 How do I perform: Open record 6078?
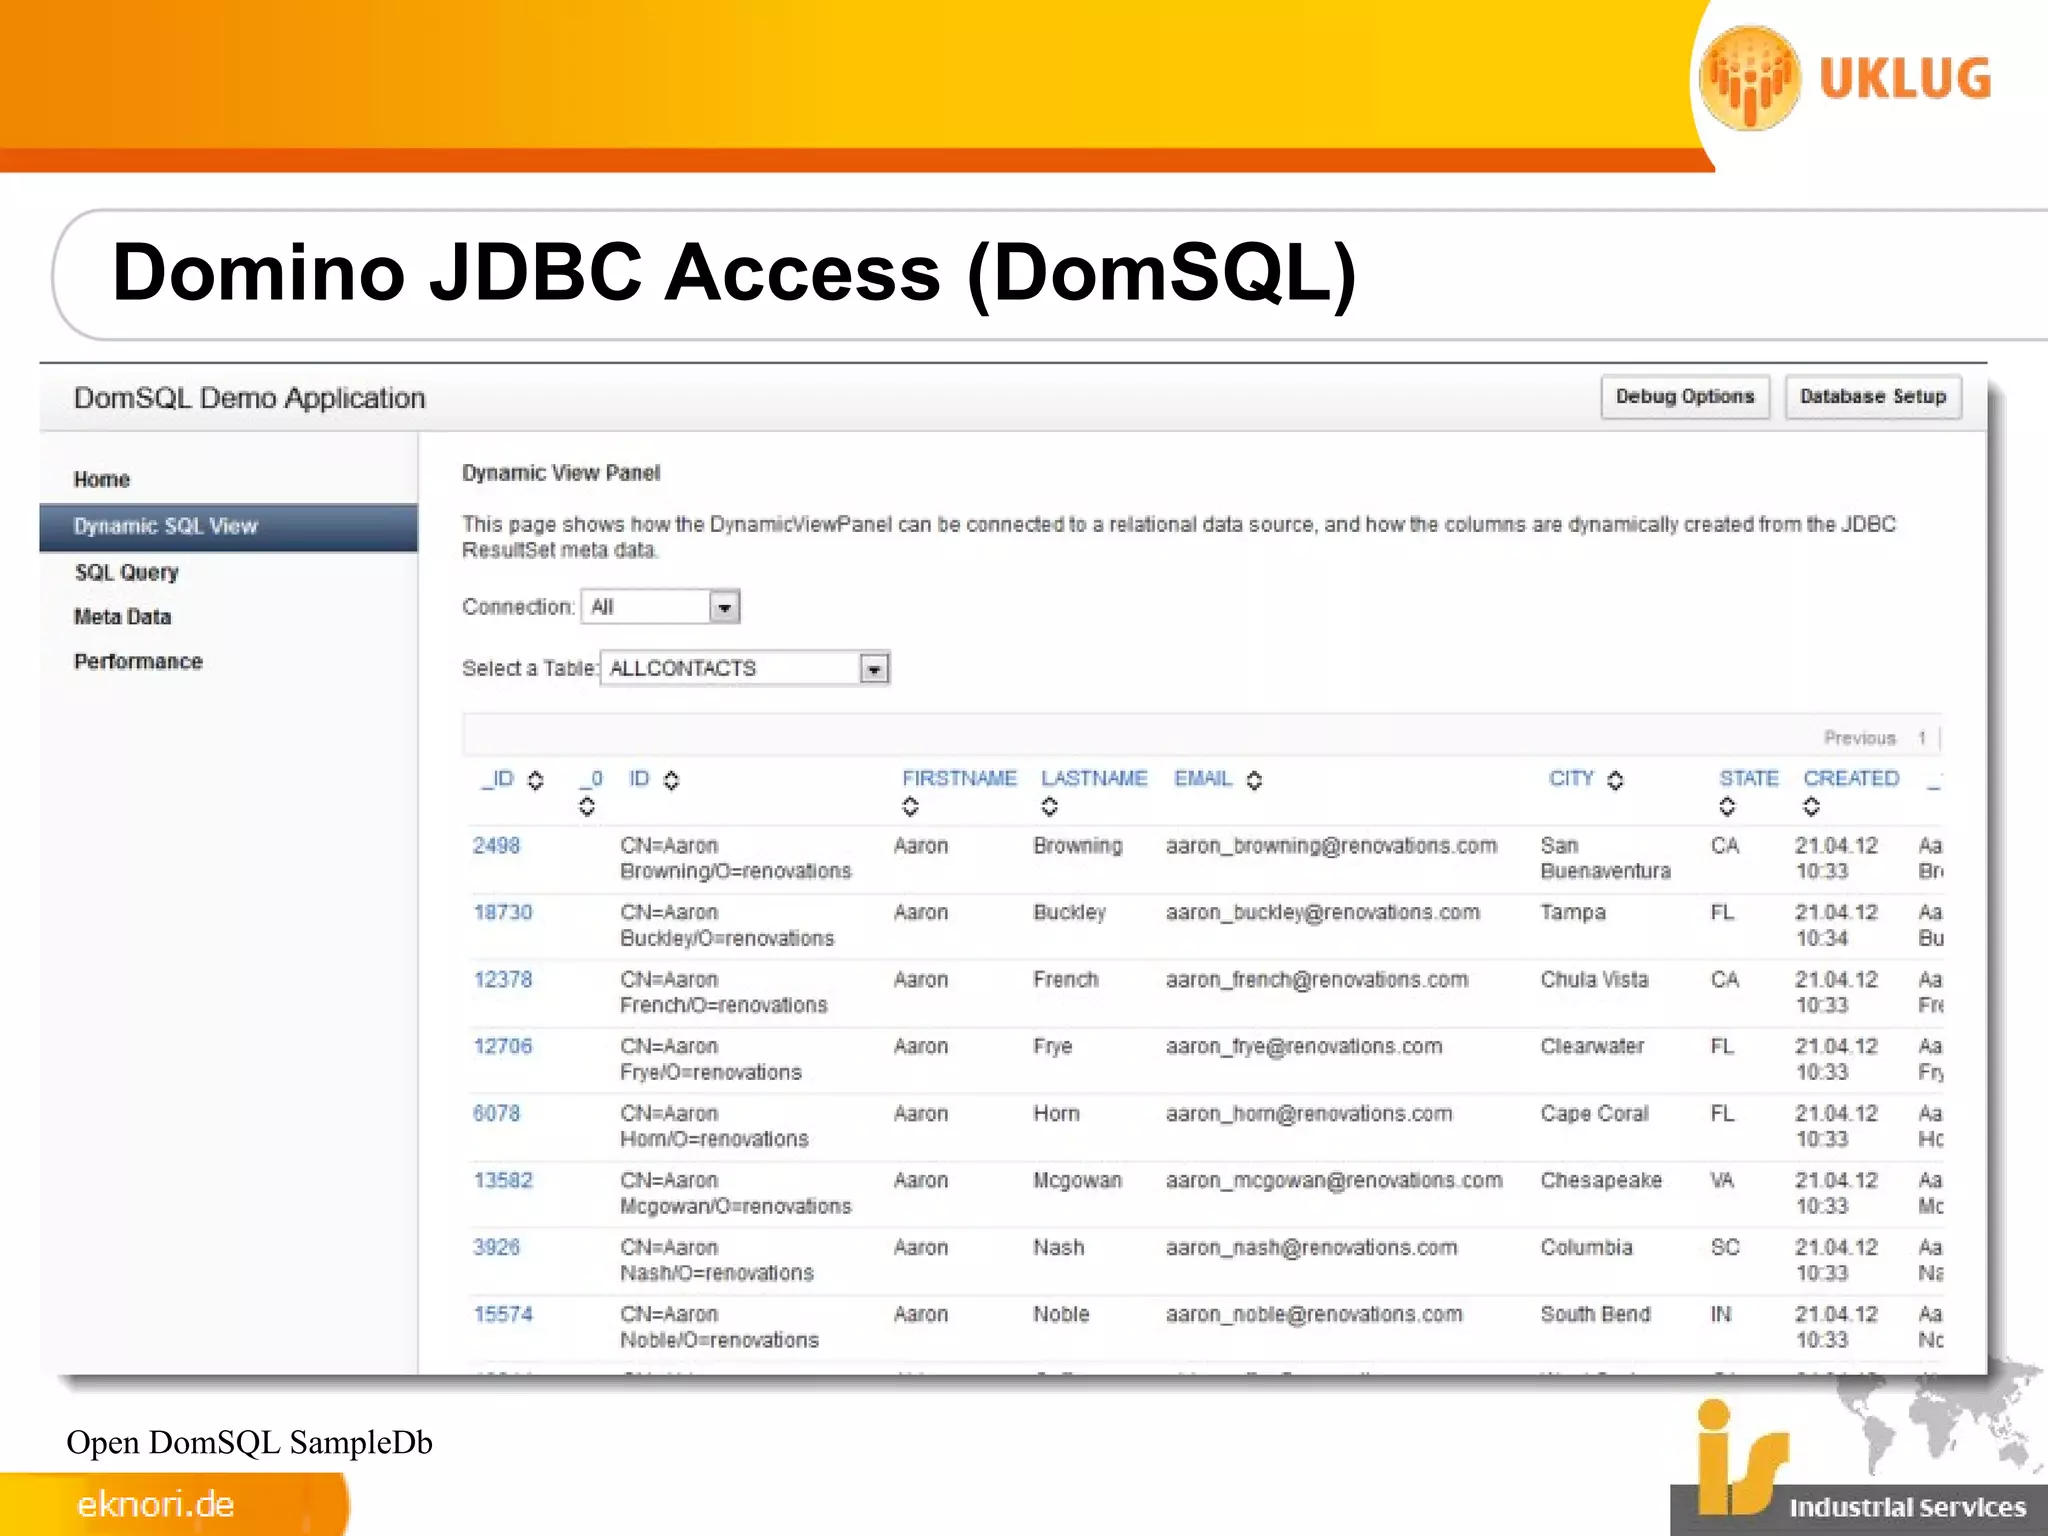pyautogui.click(x=496, y=1114)
